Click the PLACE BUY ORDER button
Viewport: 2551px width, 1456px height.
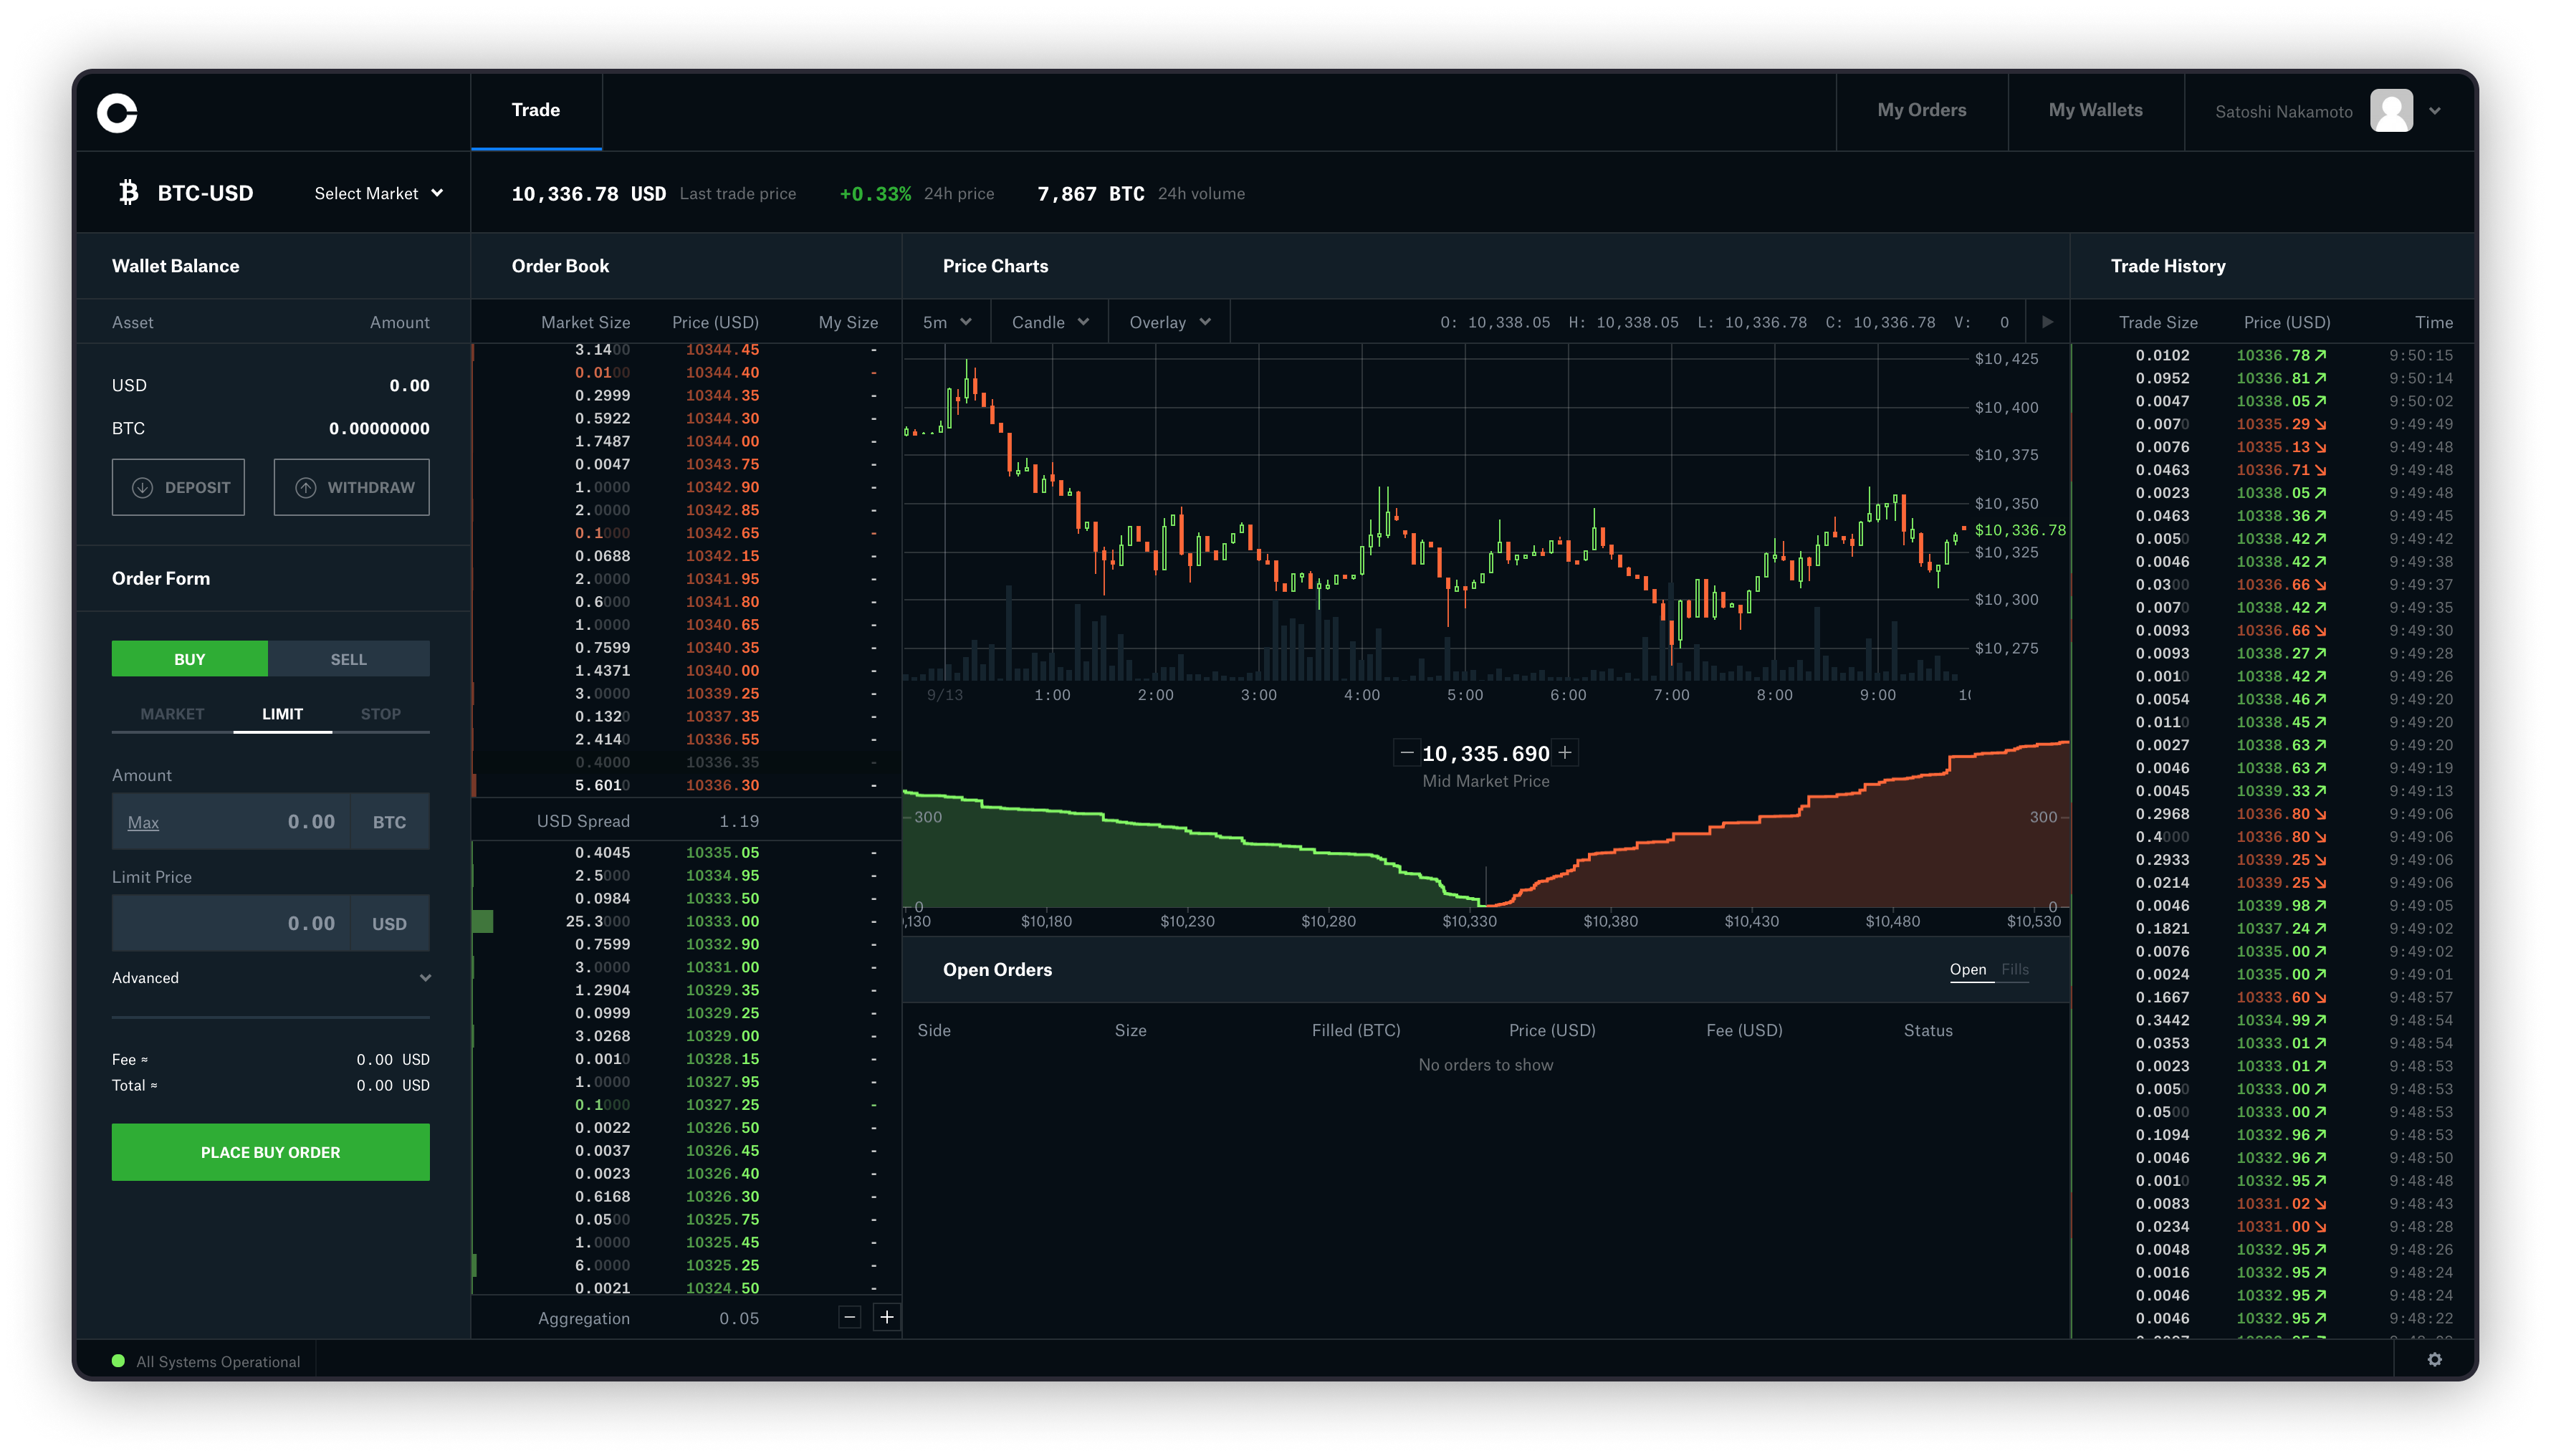[x=270, y=1151]
